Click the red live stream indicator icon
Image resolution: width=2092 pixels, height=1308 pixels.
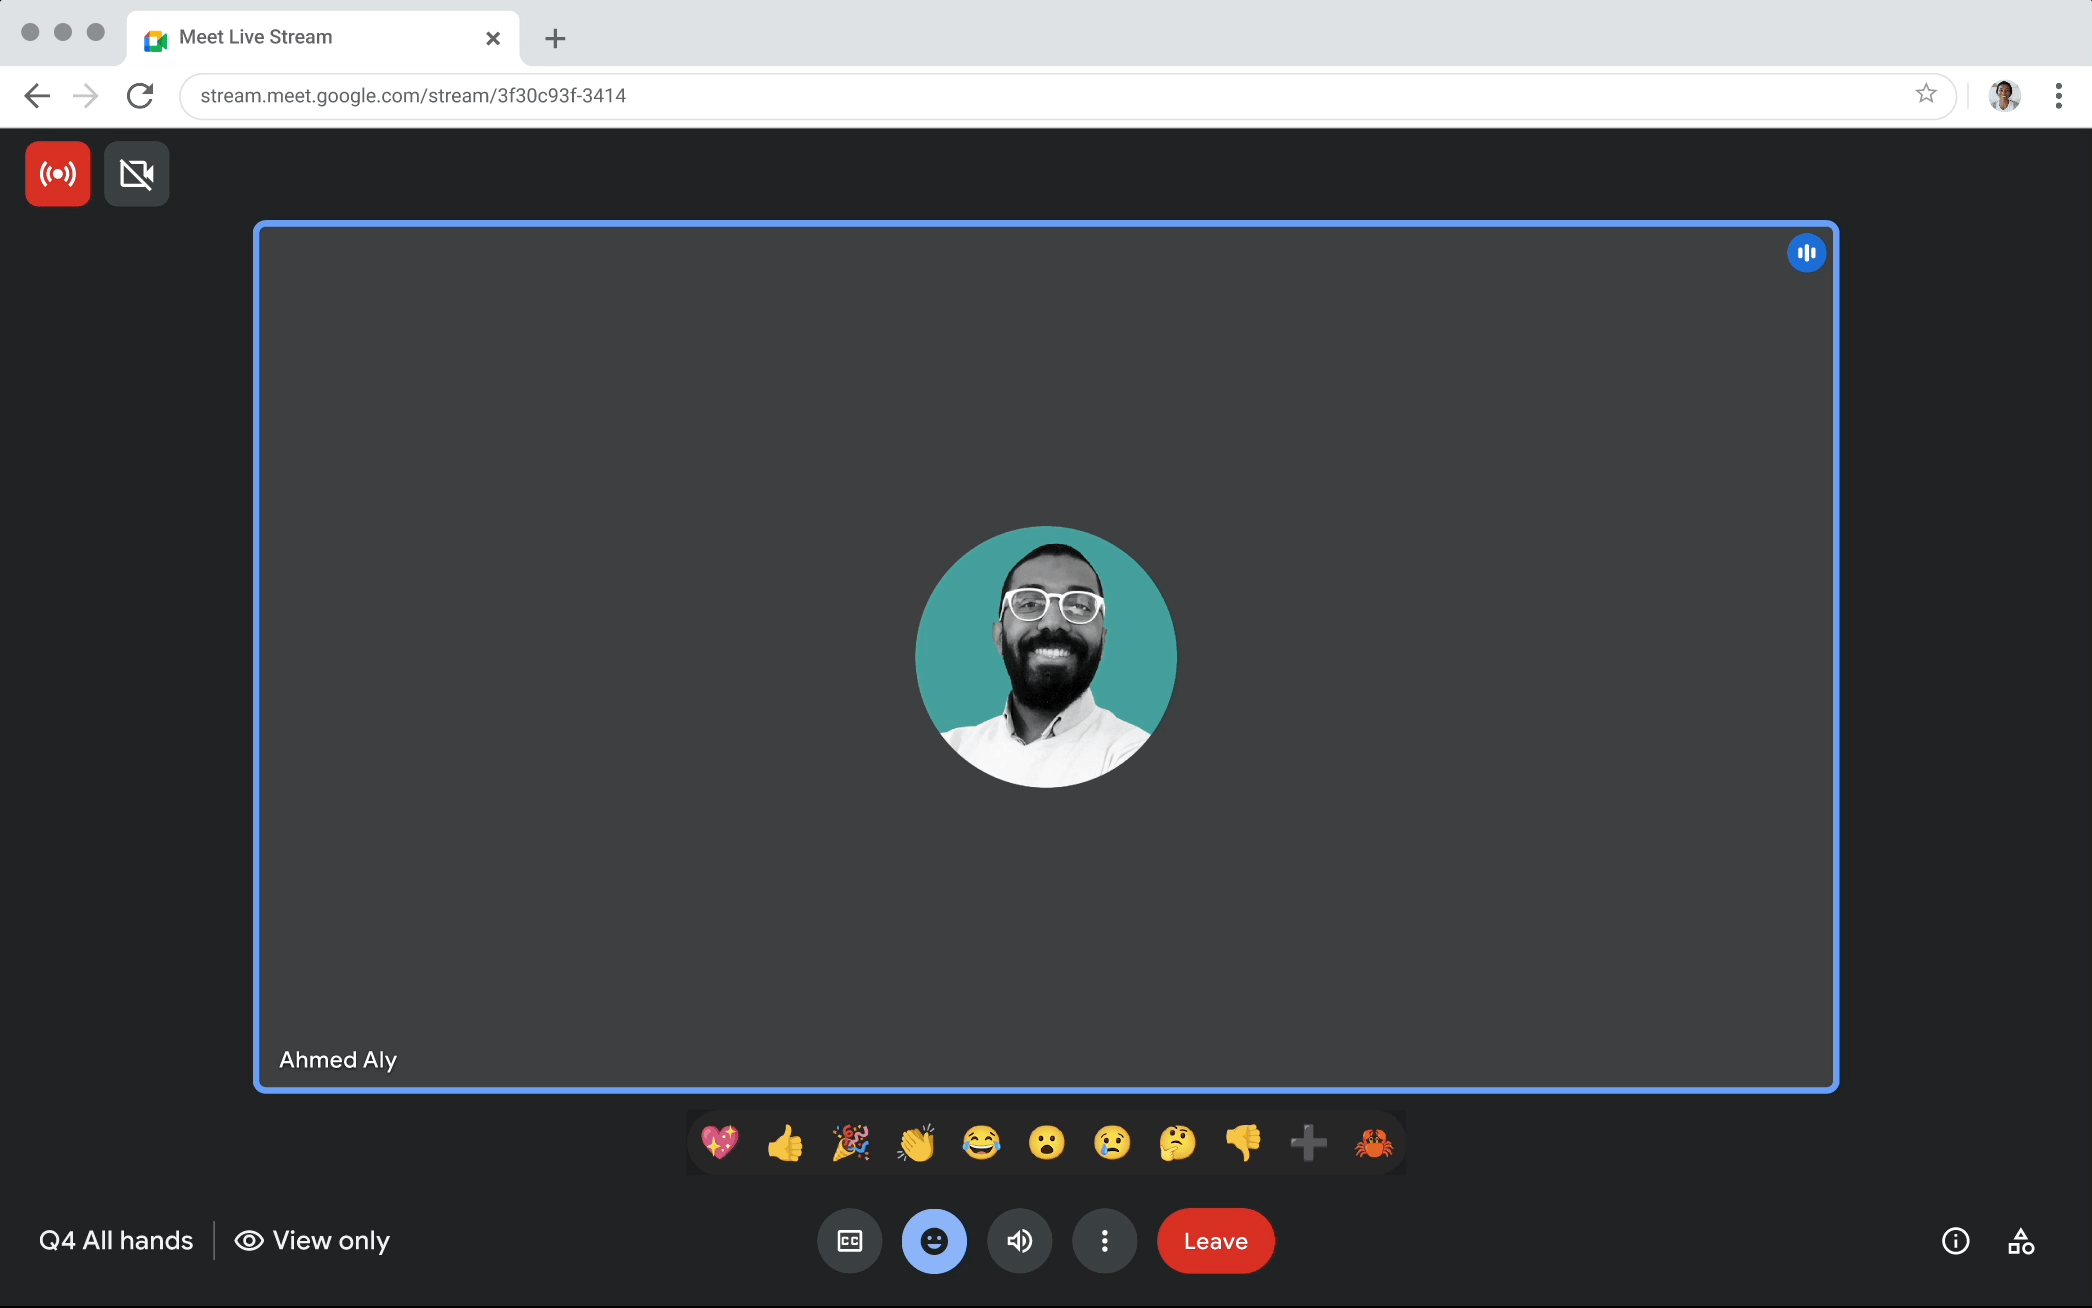point(58,174)
